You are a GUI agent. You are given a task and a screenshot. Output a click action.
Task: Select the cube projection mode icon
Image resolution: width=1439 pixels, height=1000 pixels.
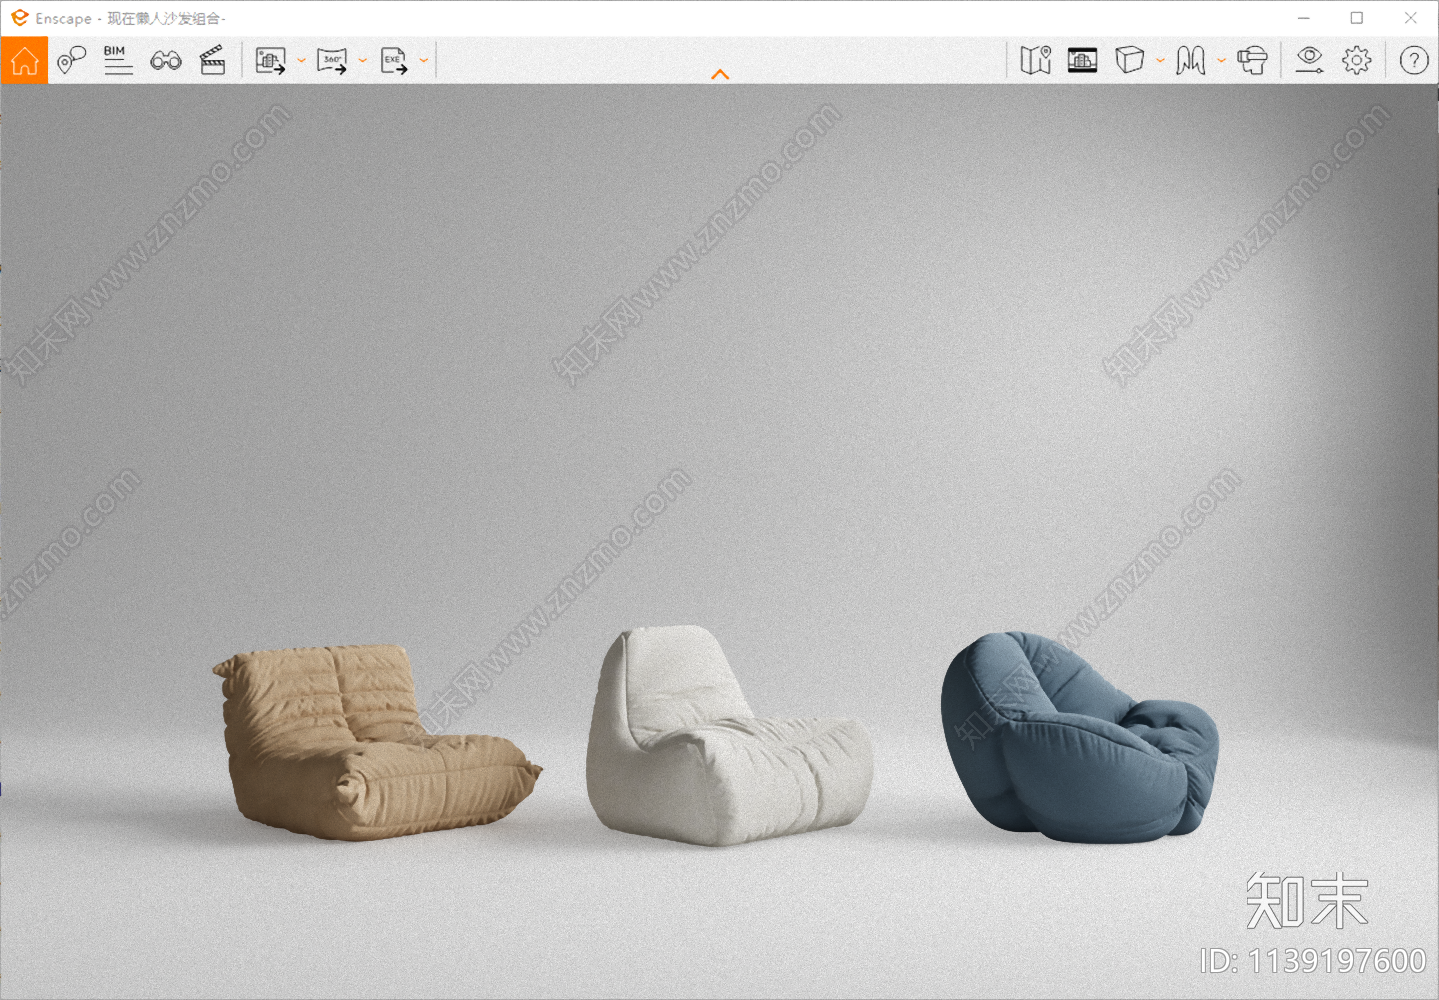[1130, 60]
